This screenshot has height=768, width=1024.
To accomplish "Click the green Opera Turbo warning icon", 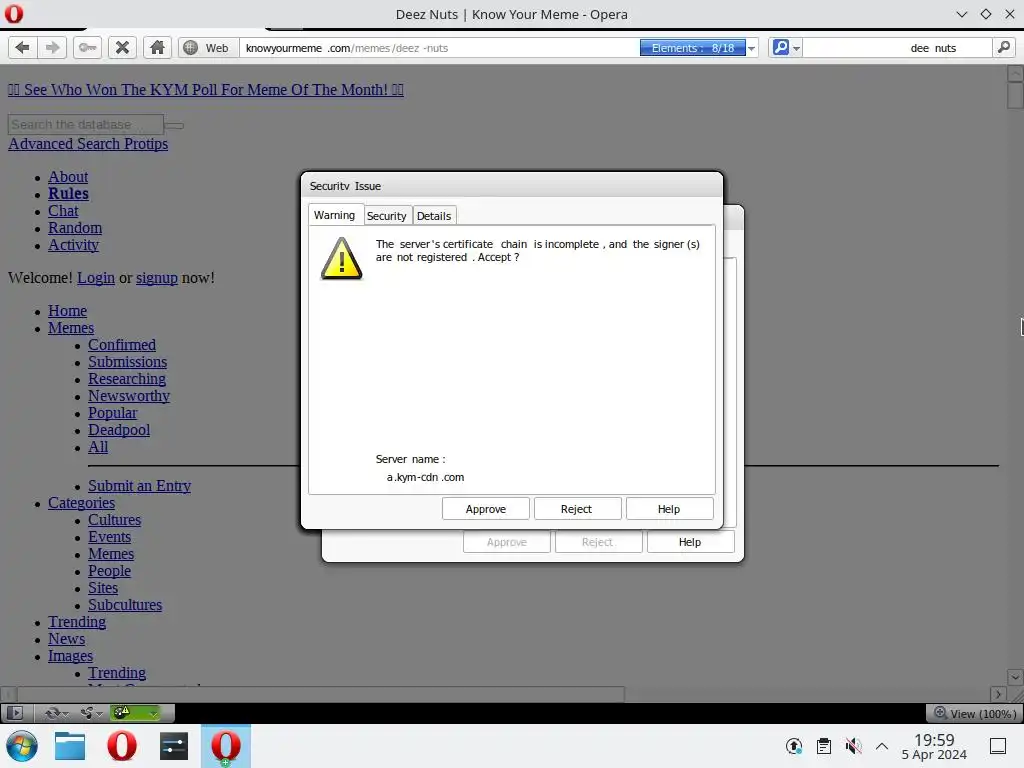I will [x=123, y=712].
